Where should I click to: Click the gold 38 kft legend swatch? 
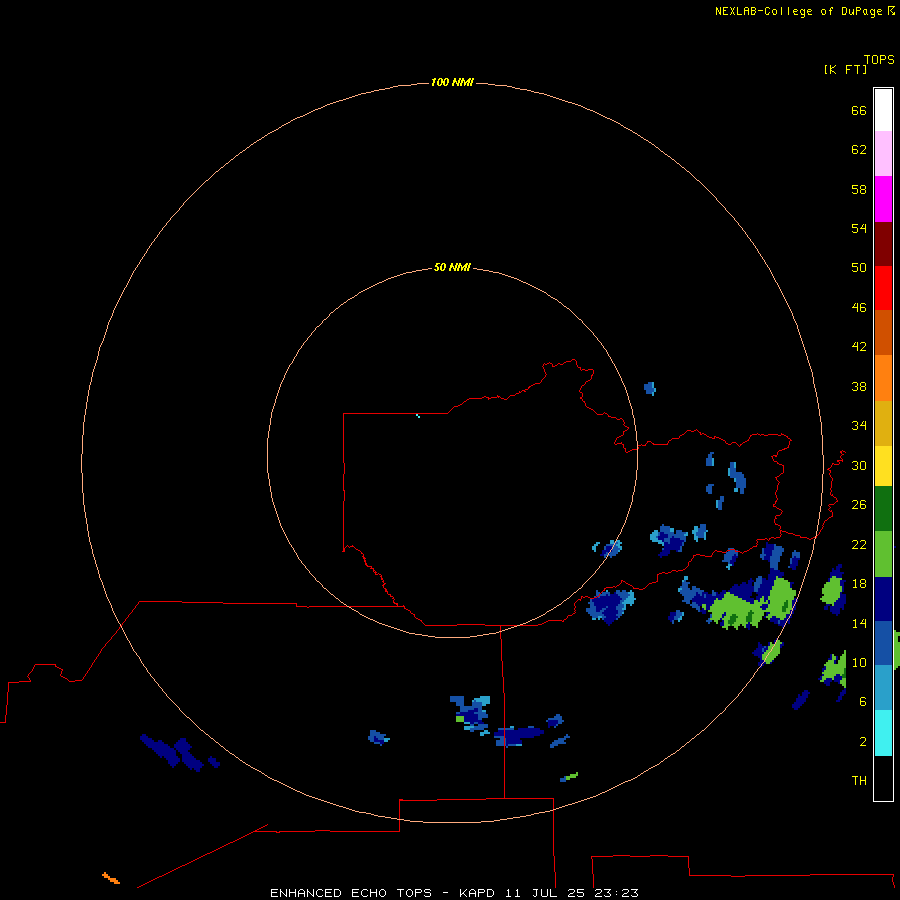pos(883,423)
